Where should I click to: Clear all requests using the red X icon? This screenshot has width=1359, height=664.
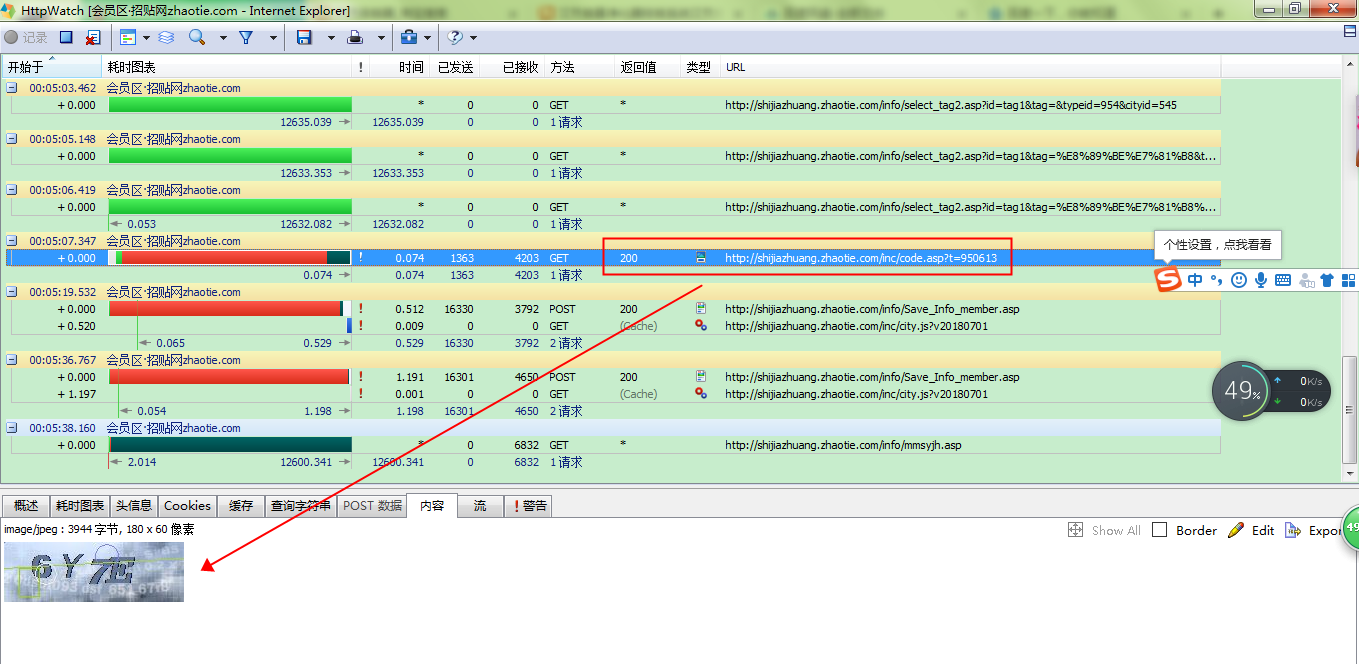coord(92,38)
